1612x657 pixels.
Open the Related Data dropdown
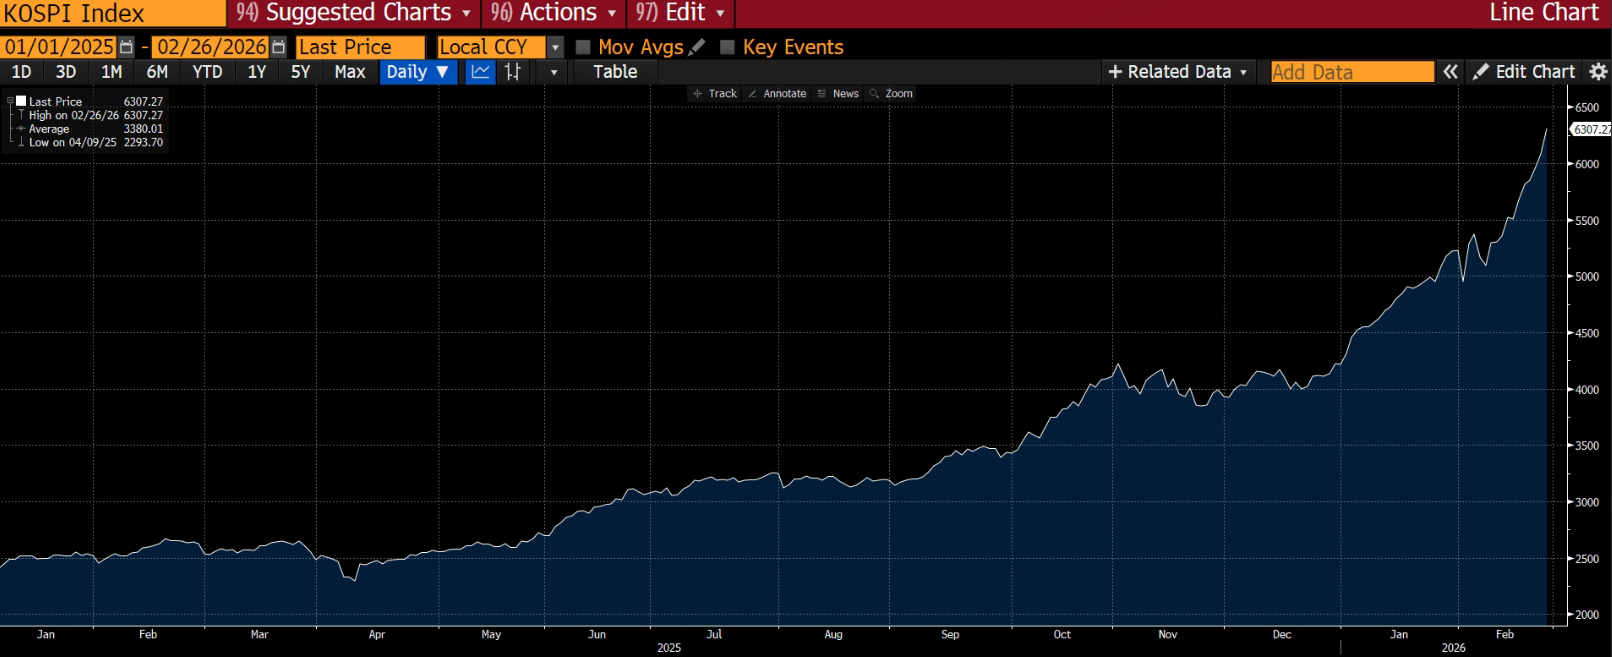1178,72
